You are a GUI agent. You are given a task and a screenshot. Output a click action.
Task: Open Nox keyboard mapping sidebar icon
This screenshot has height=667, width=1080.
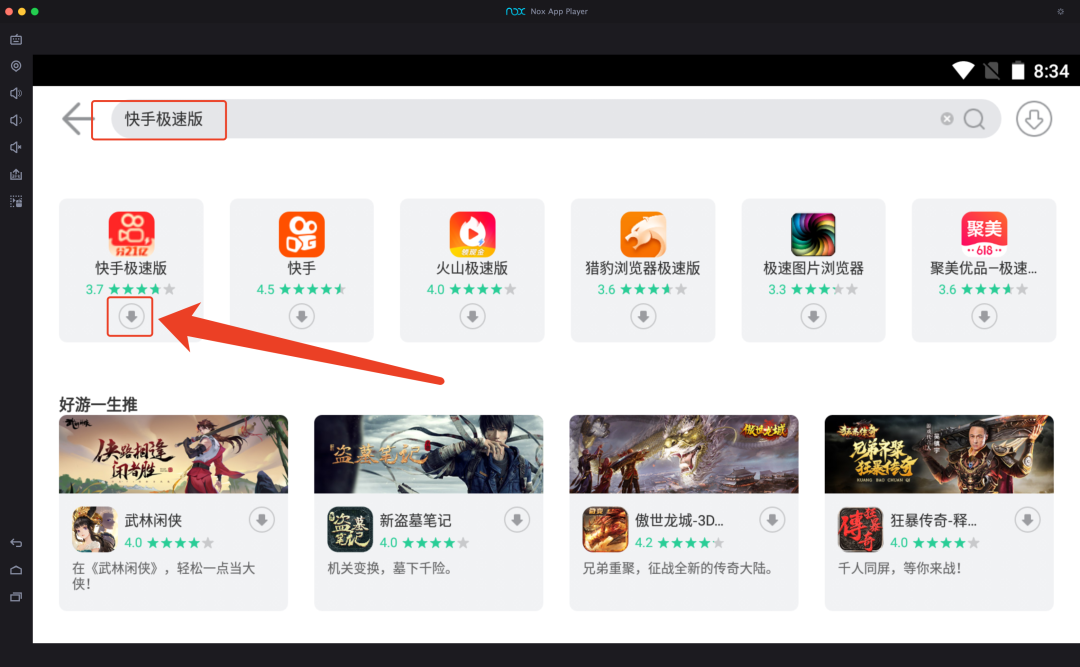point(16,39)
